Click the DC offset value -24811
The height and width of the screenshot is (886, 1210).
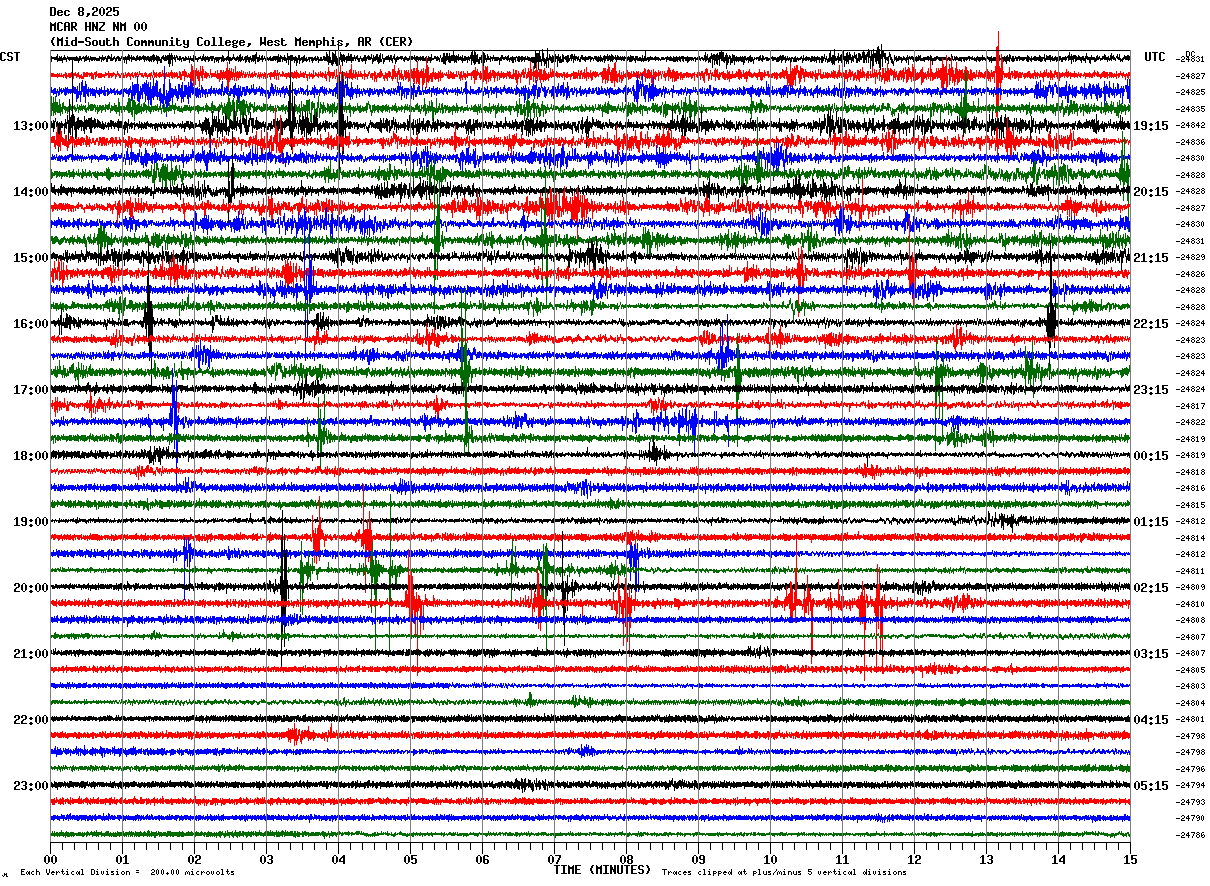coord(1190,571)
